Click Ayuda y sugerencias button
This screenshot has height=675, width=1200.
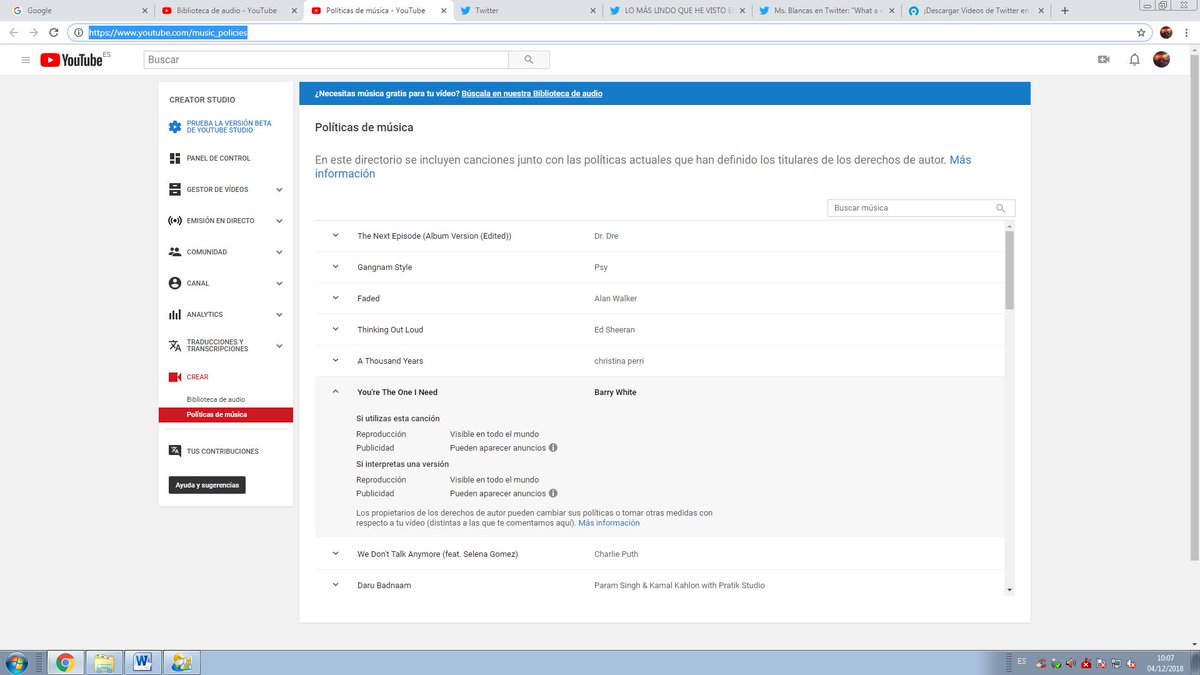[207, 485]
